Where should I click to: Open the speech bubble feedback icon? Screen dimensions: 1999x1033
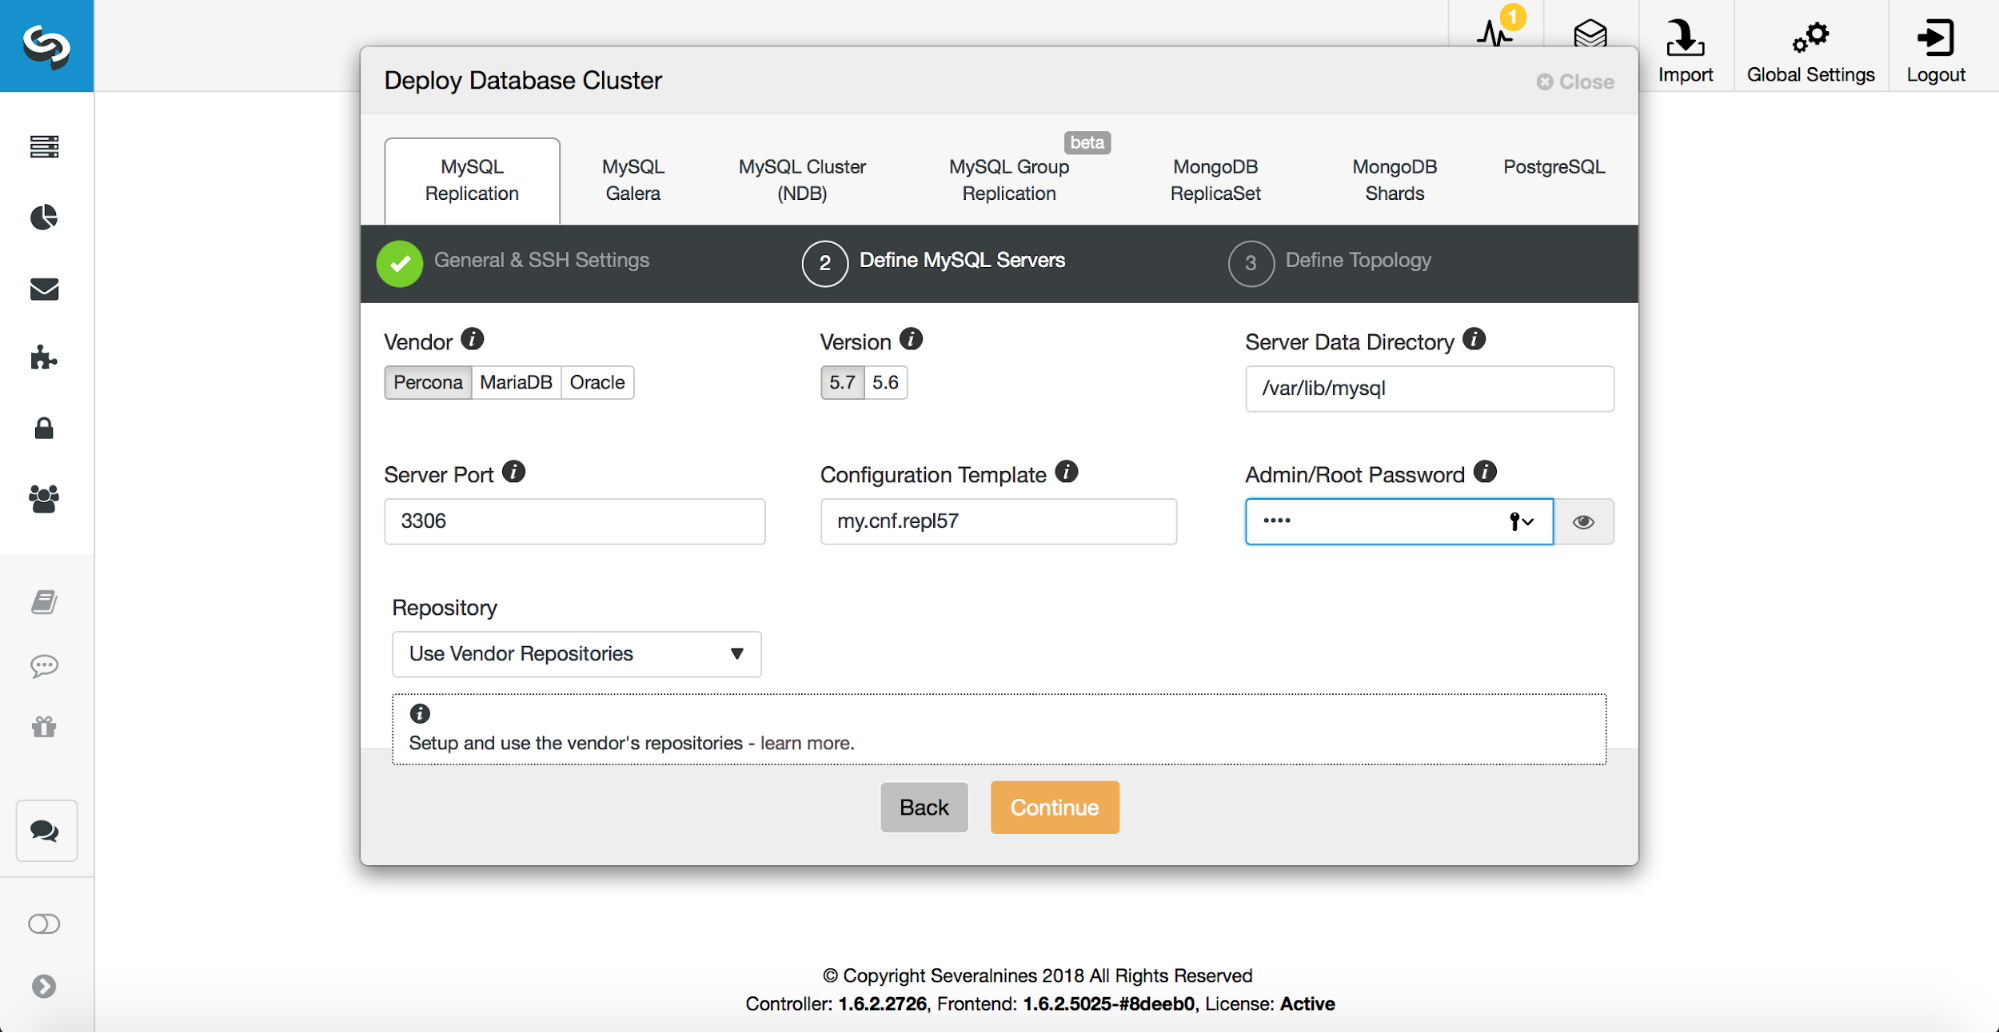[44, 666]
